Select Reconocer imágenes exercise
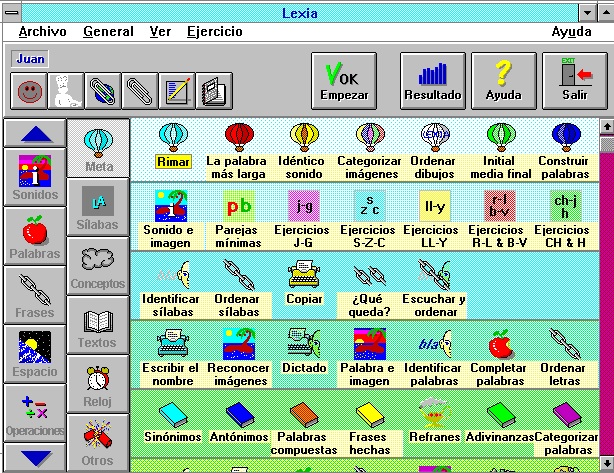This screenshot has width=614, height=473. point(238,358)
